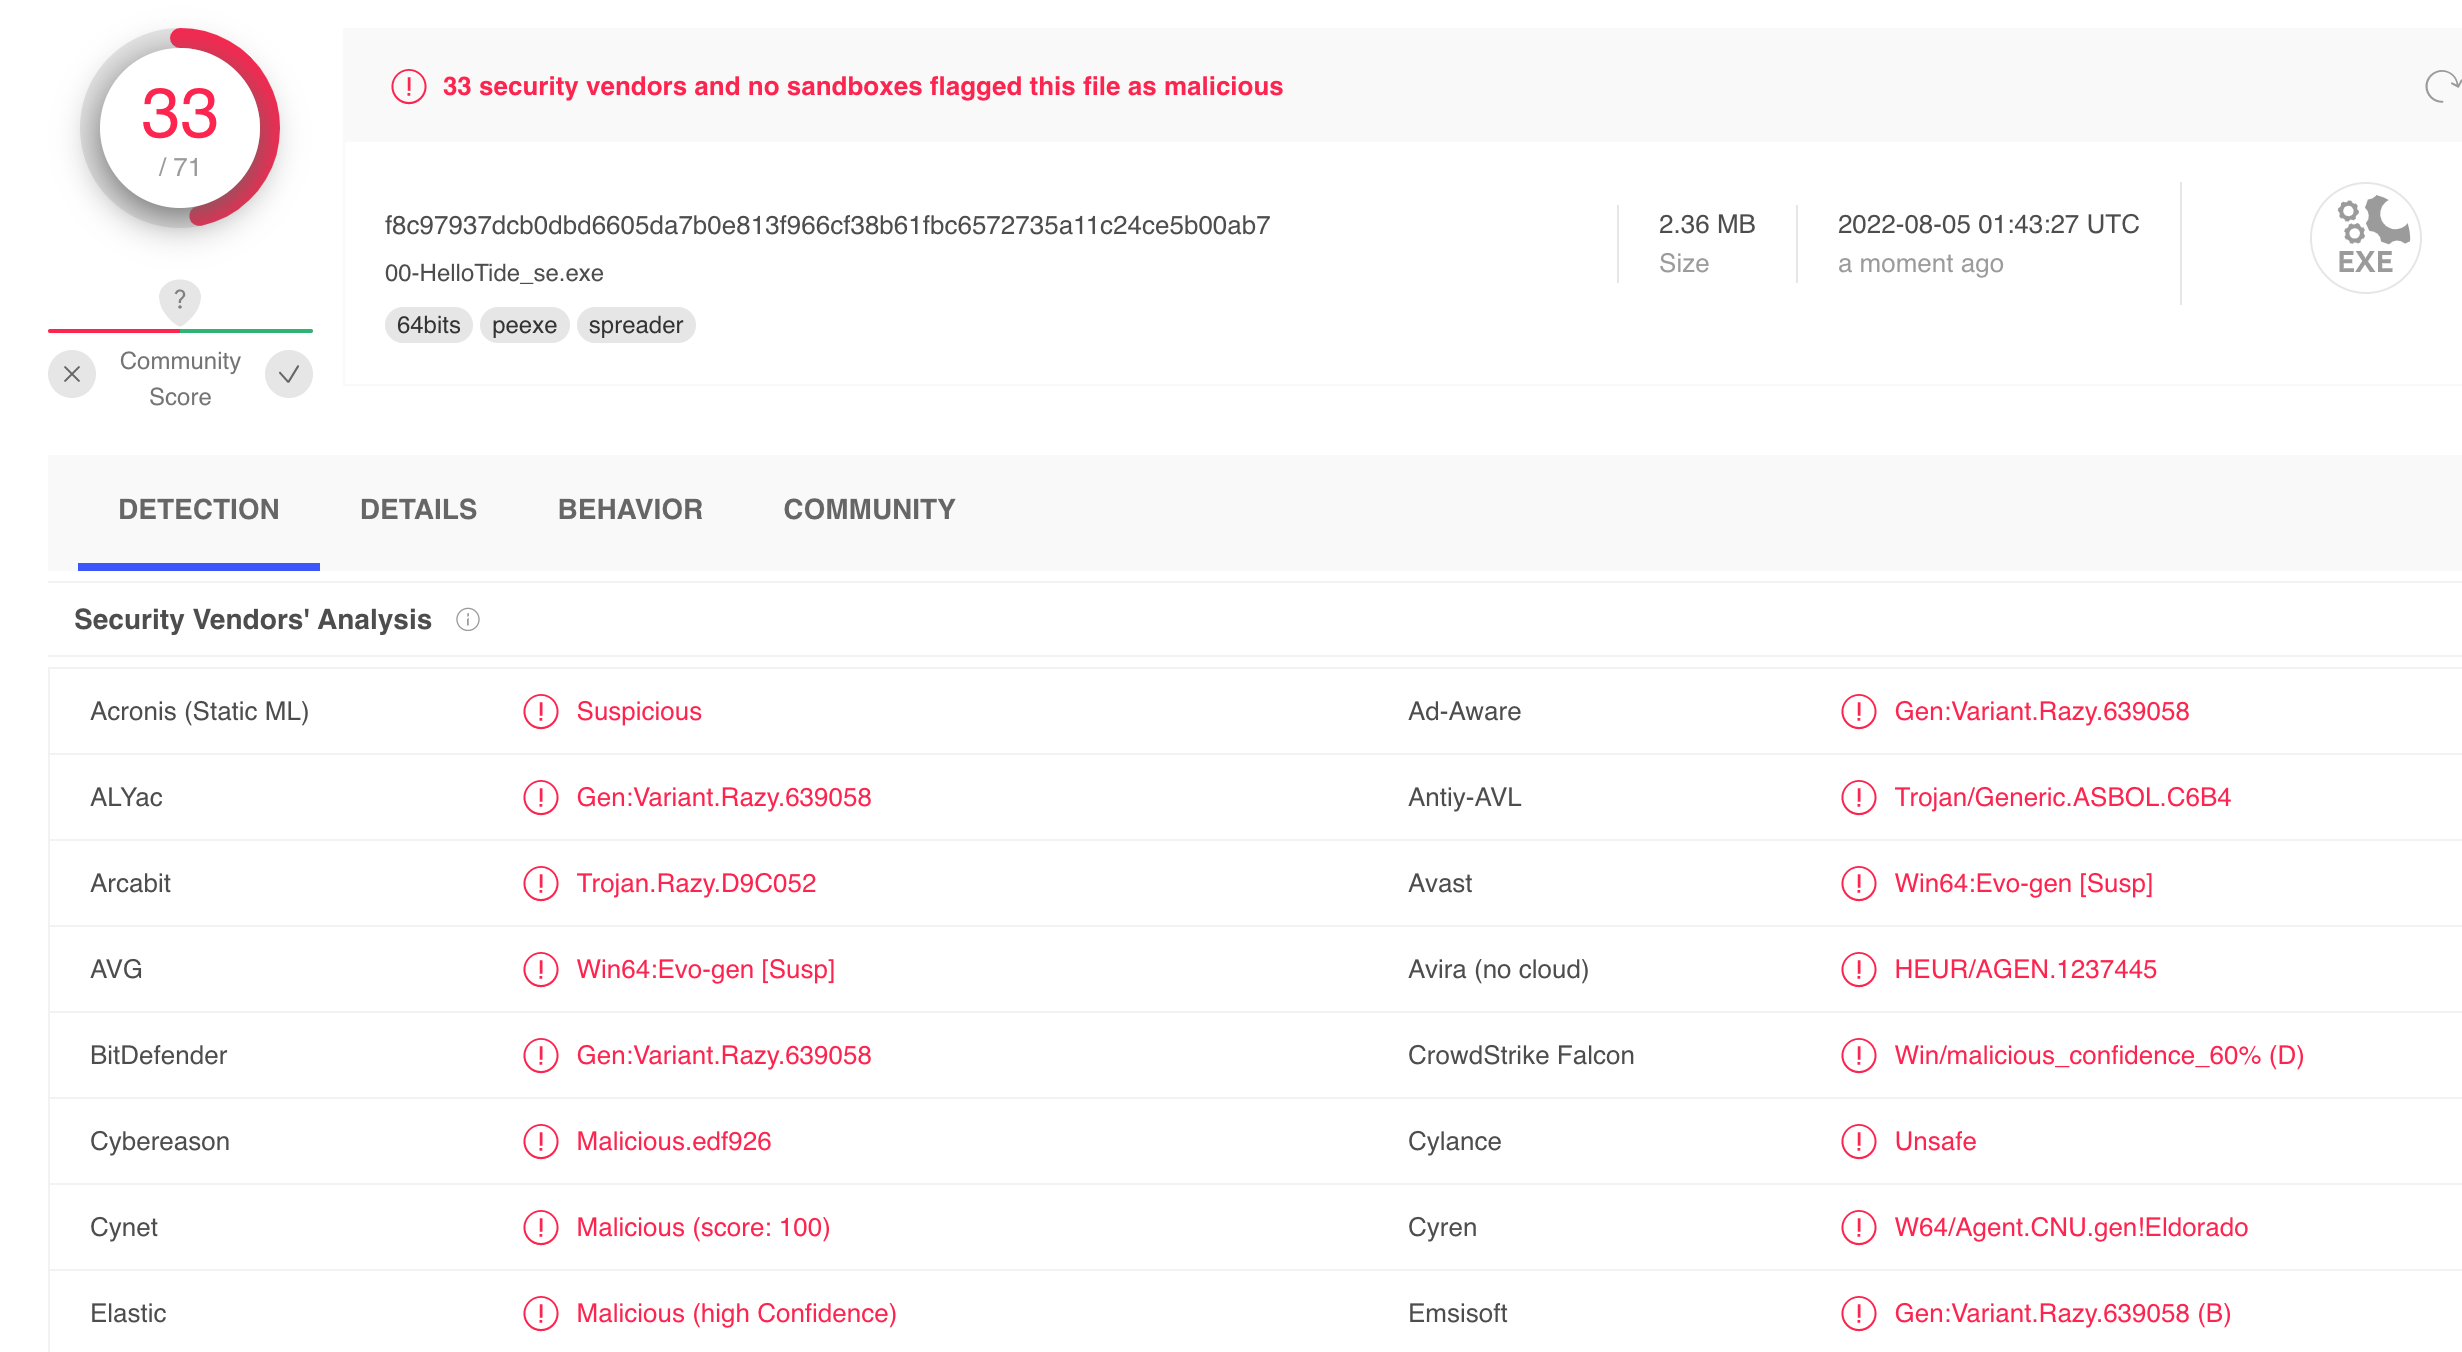Click the 00-HelloTide_se.exe file name
The image size is (2462, 1352).
[x=494, y=274]
